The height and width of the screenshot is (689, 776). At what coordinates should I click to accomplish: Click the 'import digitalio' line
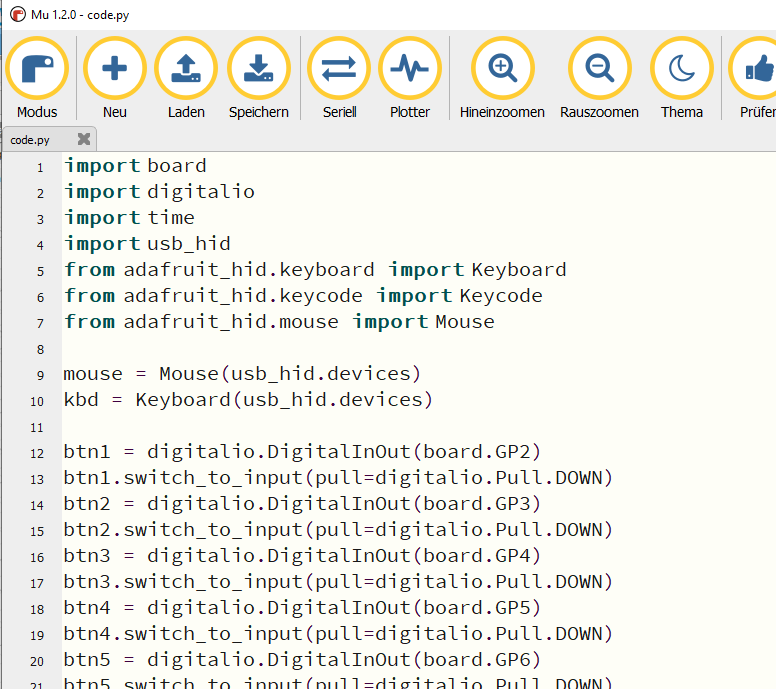coord(159,192)
